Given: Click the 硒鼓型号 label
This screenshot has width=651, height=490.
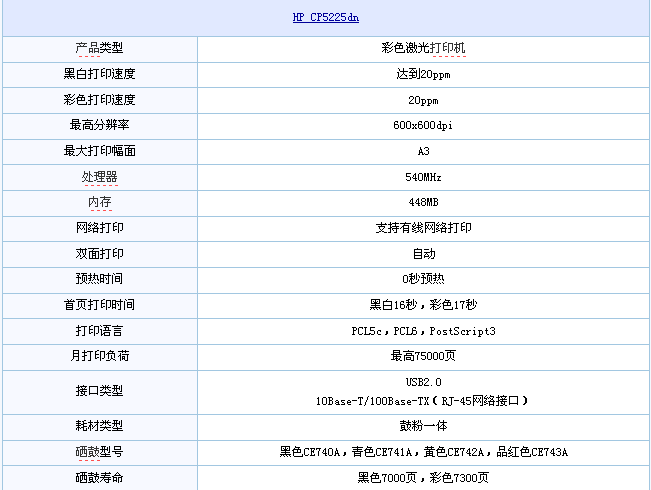Looking at the screenshot, I should (99, 451).
